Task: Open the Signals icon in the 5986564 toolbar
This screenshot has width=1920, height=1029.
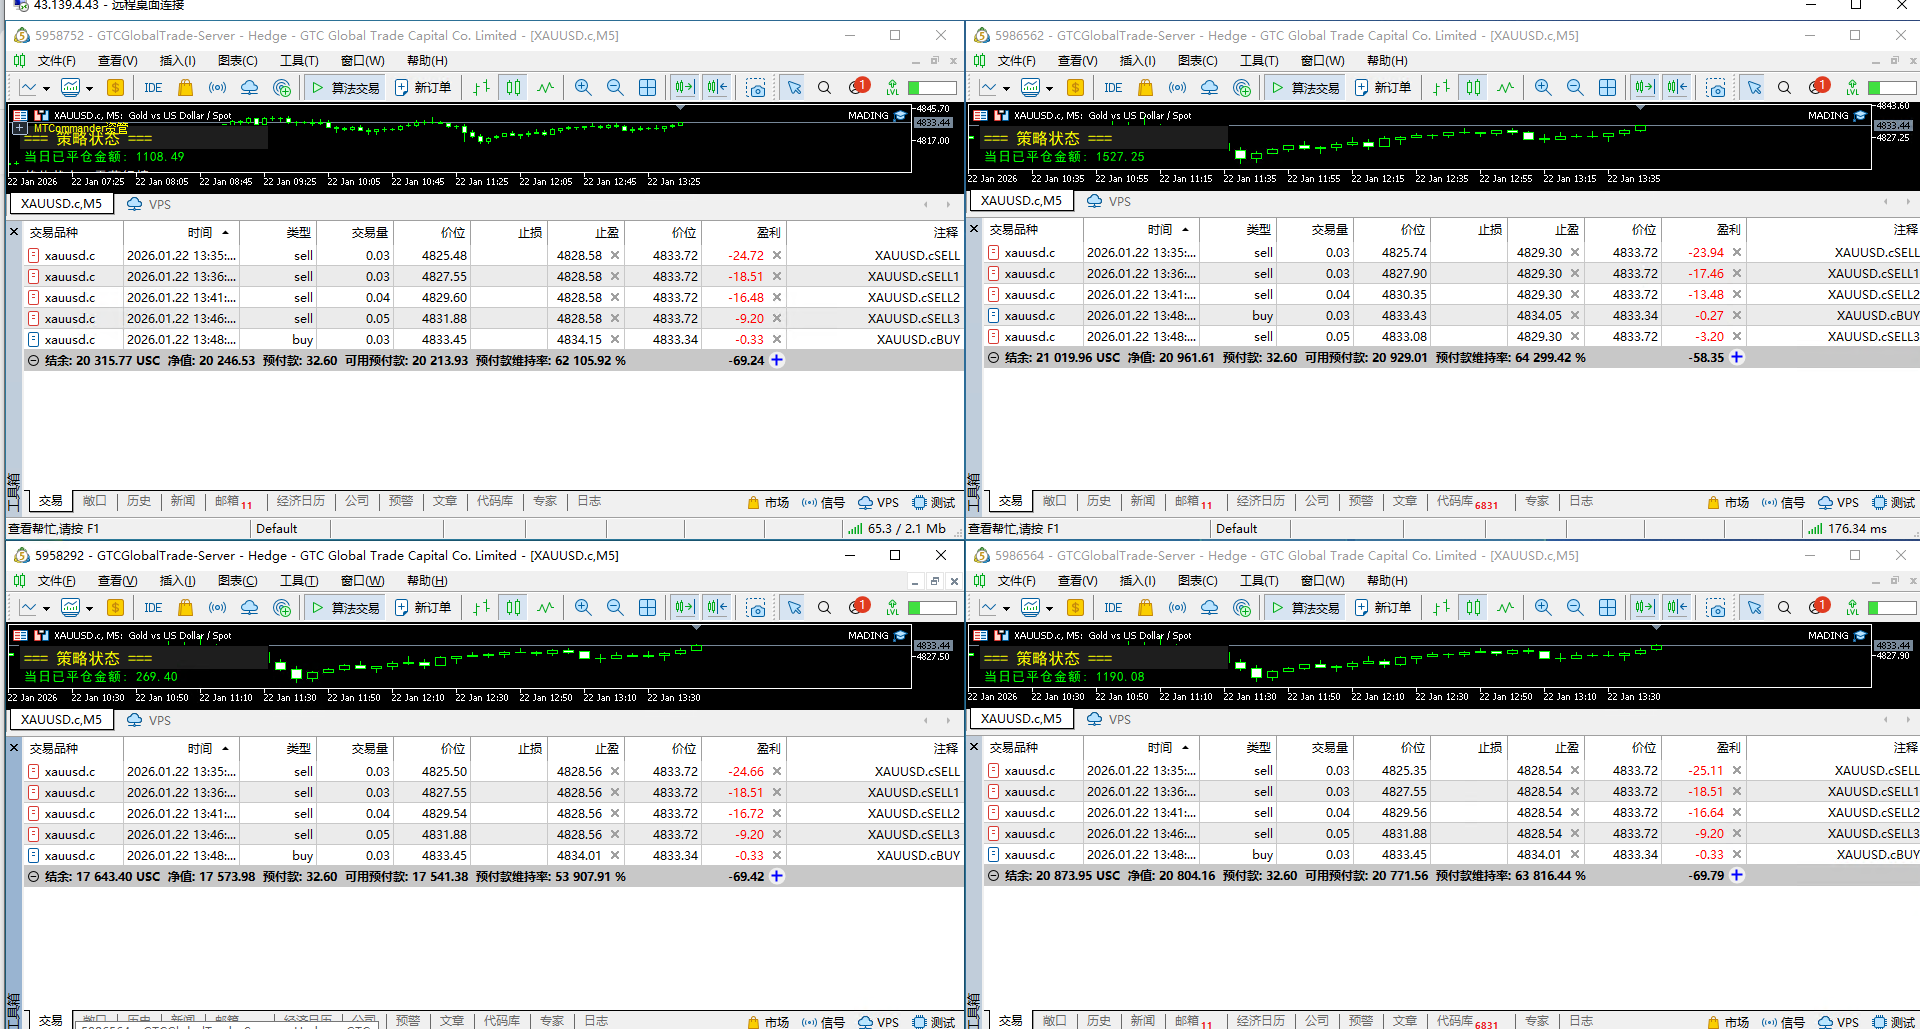Action: point(1177,608)
